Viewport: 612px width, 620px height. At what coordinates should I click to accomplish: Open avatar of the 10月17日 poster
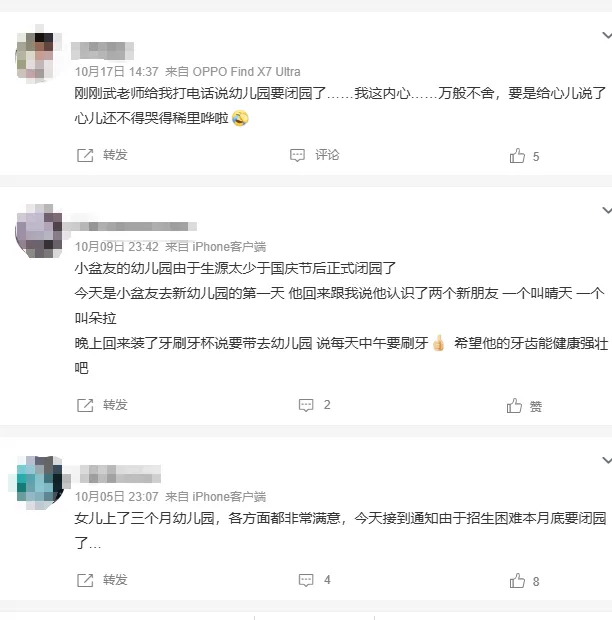(x=38, y=54)
